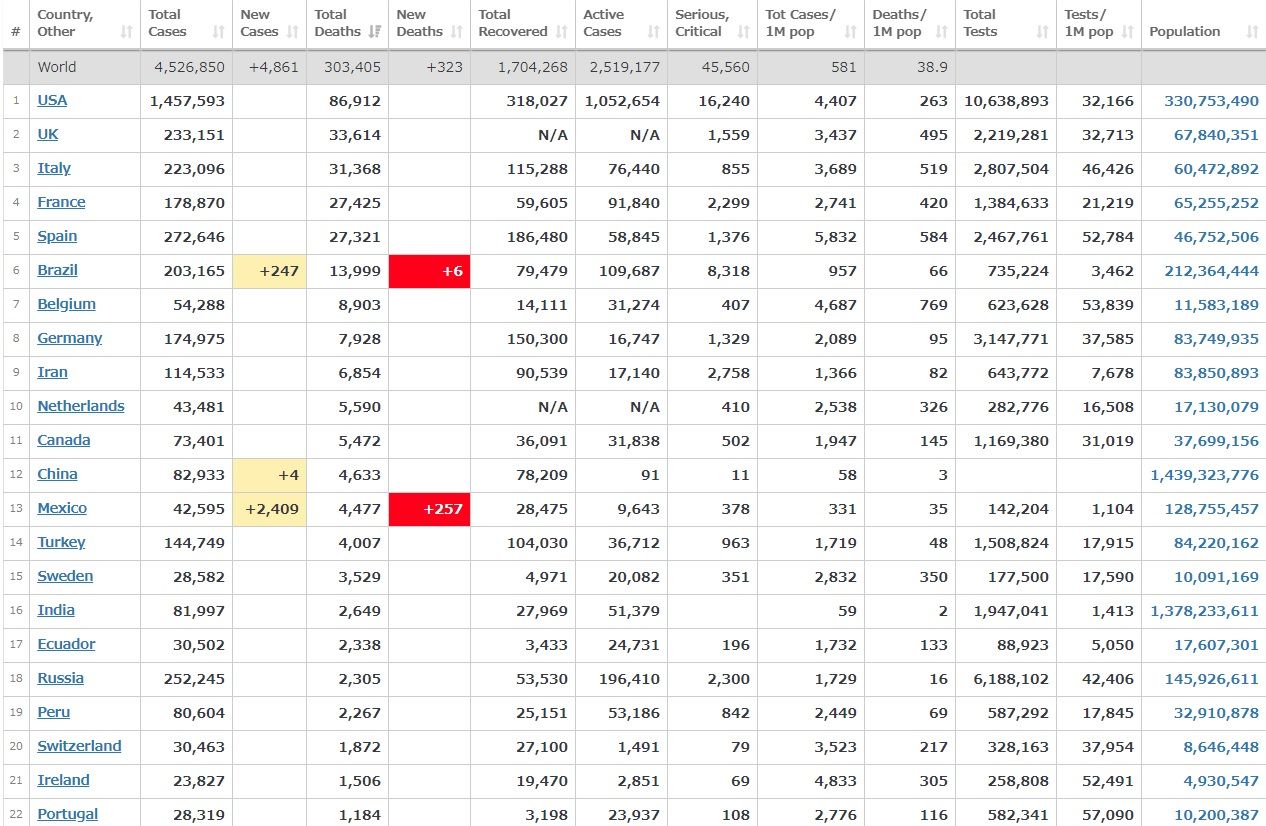1266x826 pixels.
Task: Click sort icon in New Deaths header
Action: pos(457,32)
